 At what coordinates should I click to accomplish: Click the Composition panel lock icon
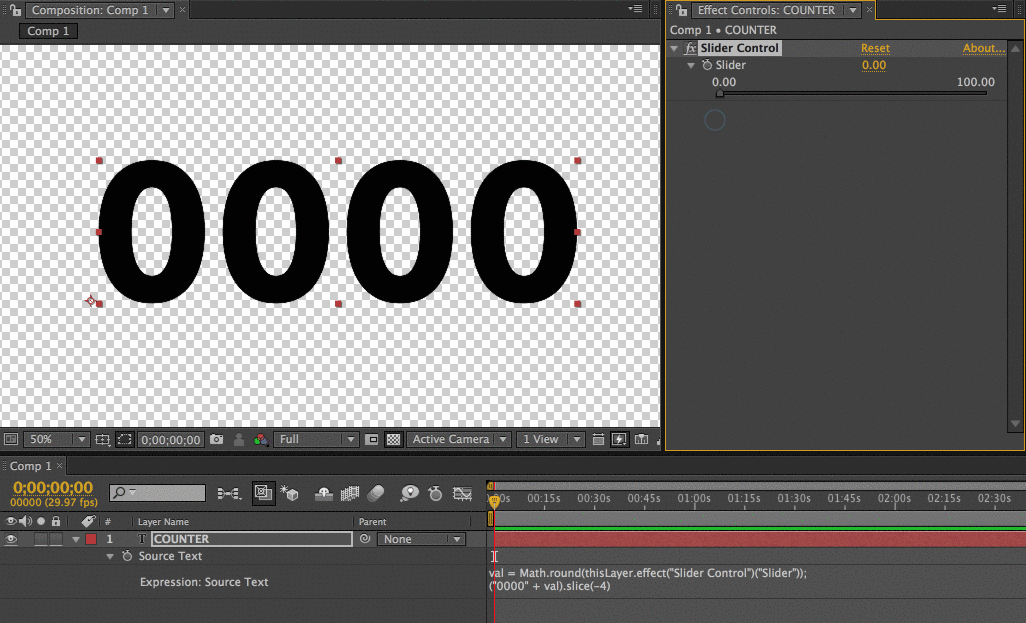tap(14, 10)
